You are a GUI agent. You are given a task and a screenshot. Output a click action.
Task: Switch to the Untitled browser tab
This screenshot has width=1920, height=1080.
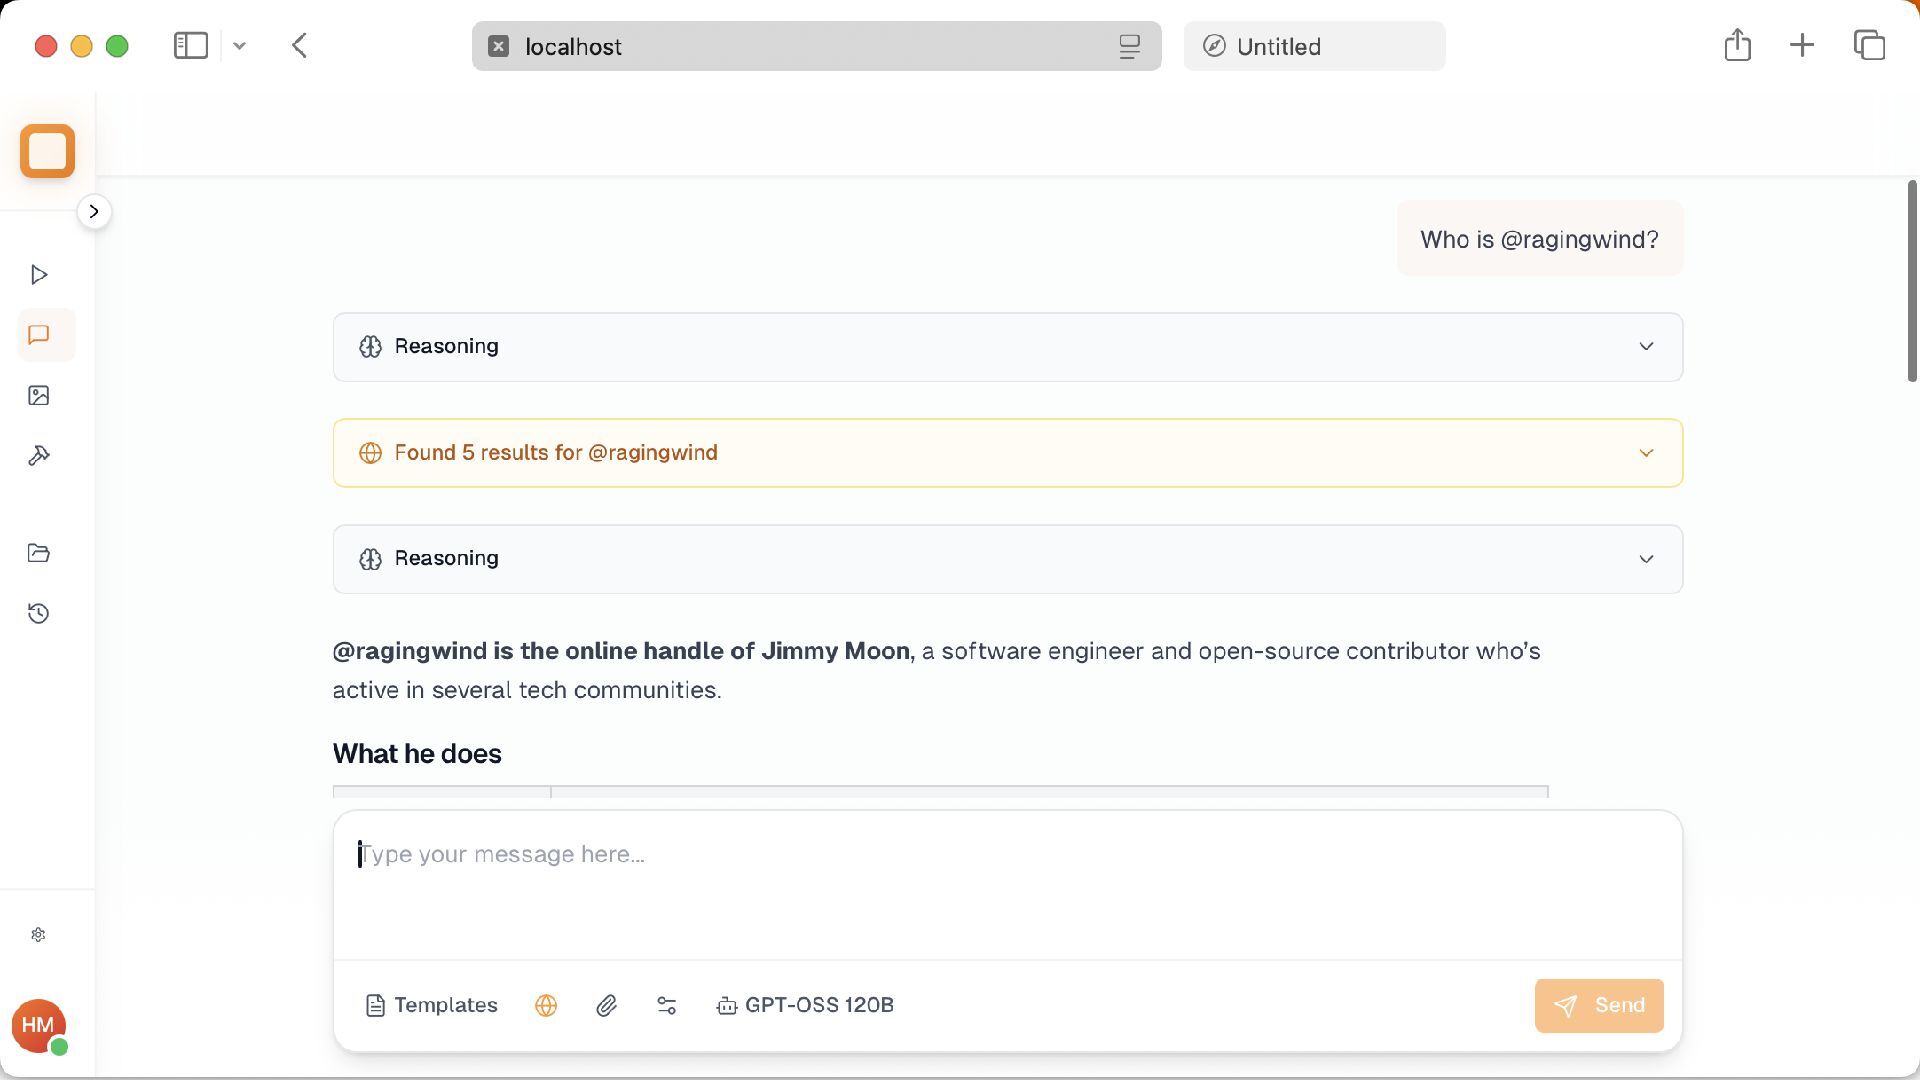[1313, 47]
